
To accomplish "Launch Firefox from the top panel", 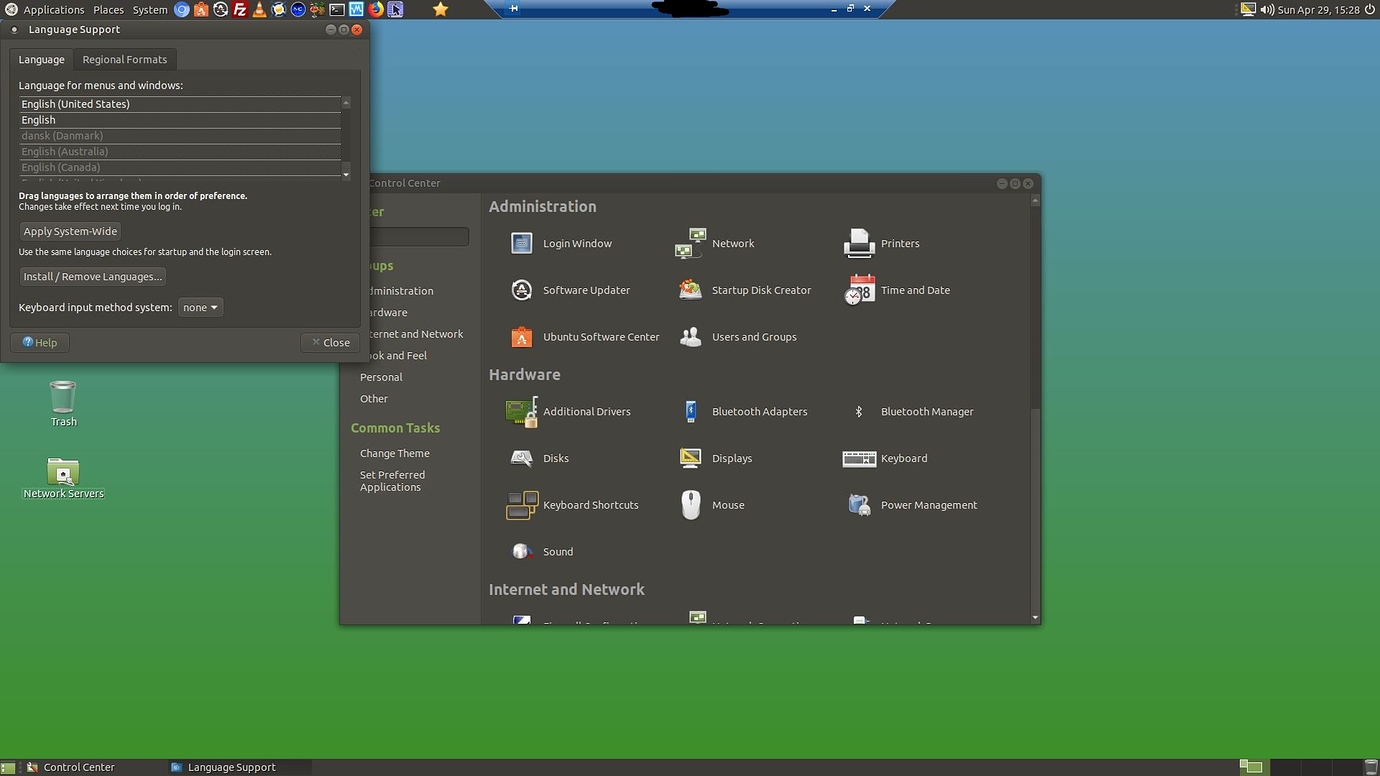I will (x=375, y=9).
